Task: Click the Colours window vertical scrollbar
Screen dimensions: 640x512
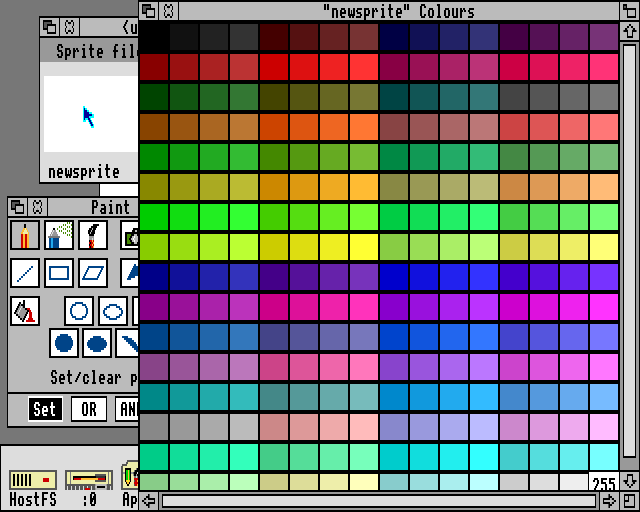Action: pyautogui.click(x=629, y=251)
